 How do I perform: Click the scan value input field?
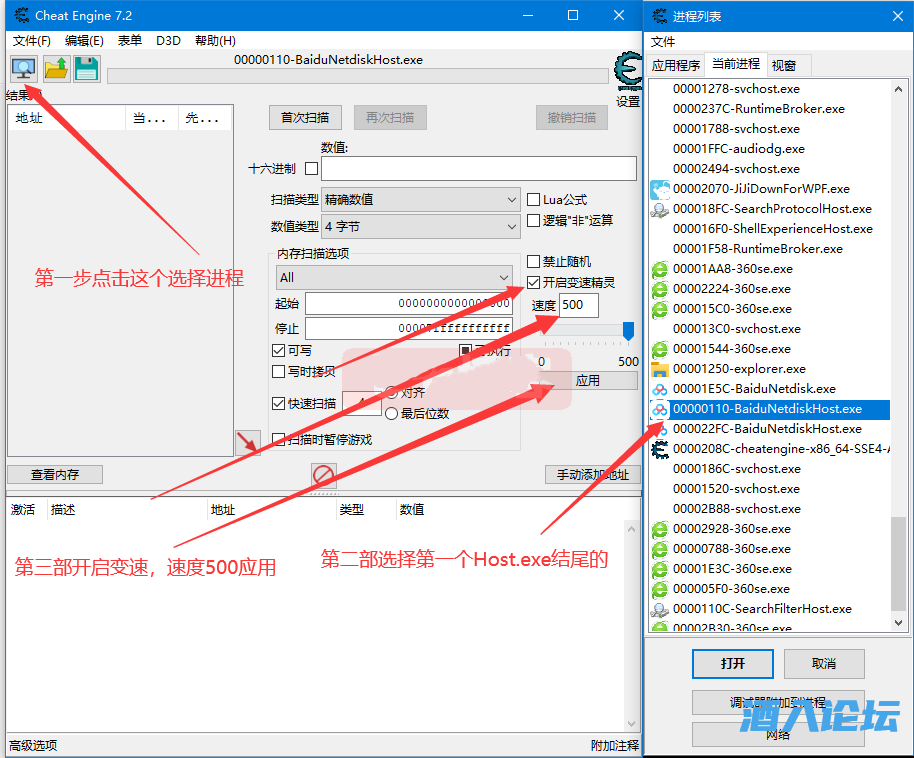tap(479, 169)
